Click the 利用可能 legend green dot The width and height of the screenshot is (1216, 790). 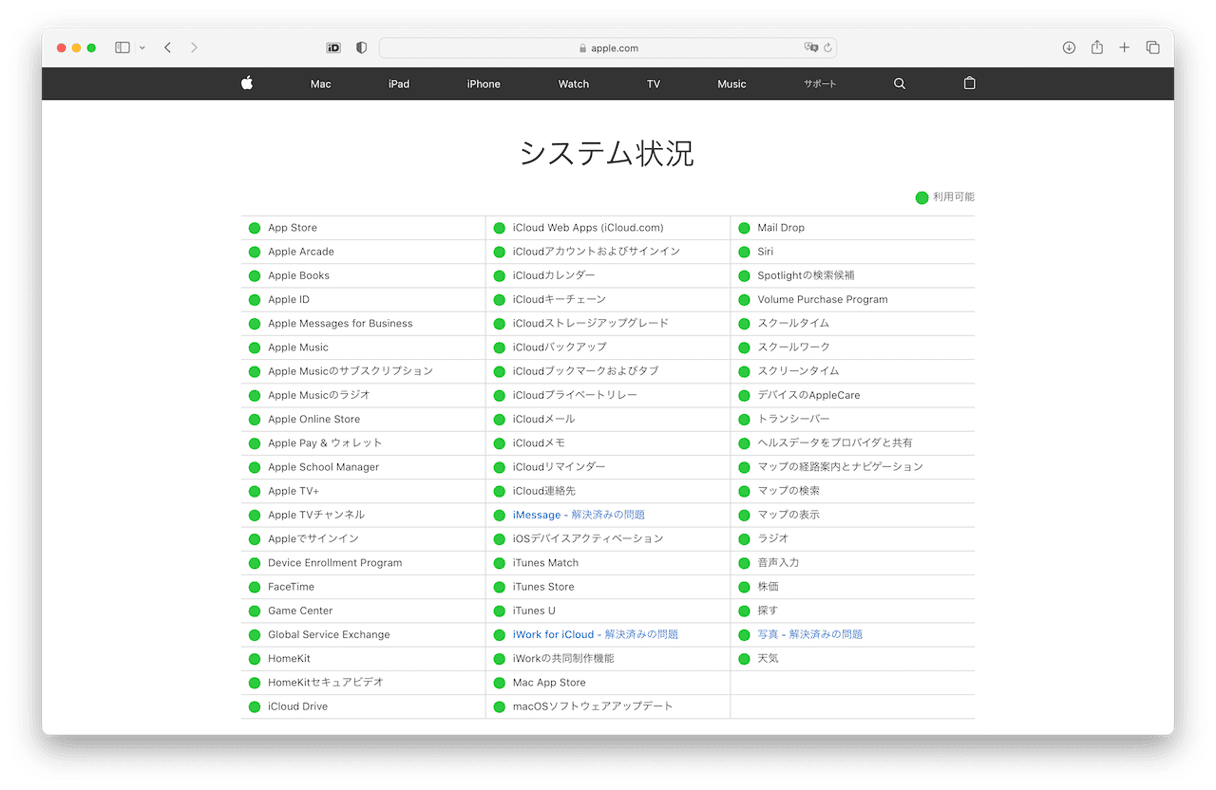[922, 197]
